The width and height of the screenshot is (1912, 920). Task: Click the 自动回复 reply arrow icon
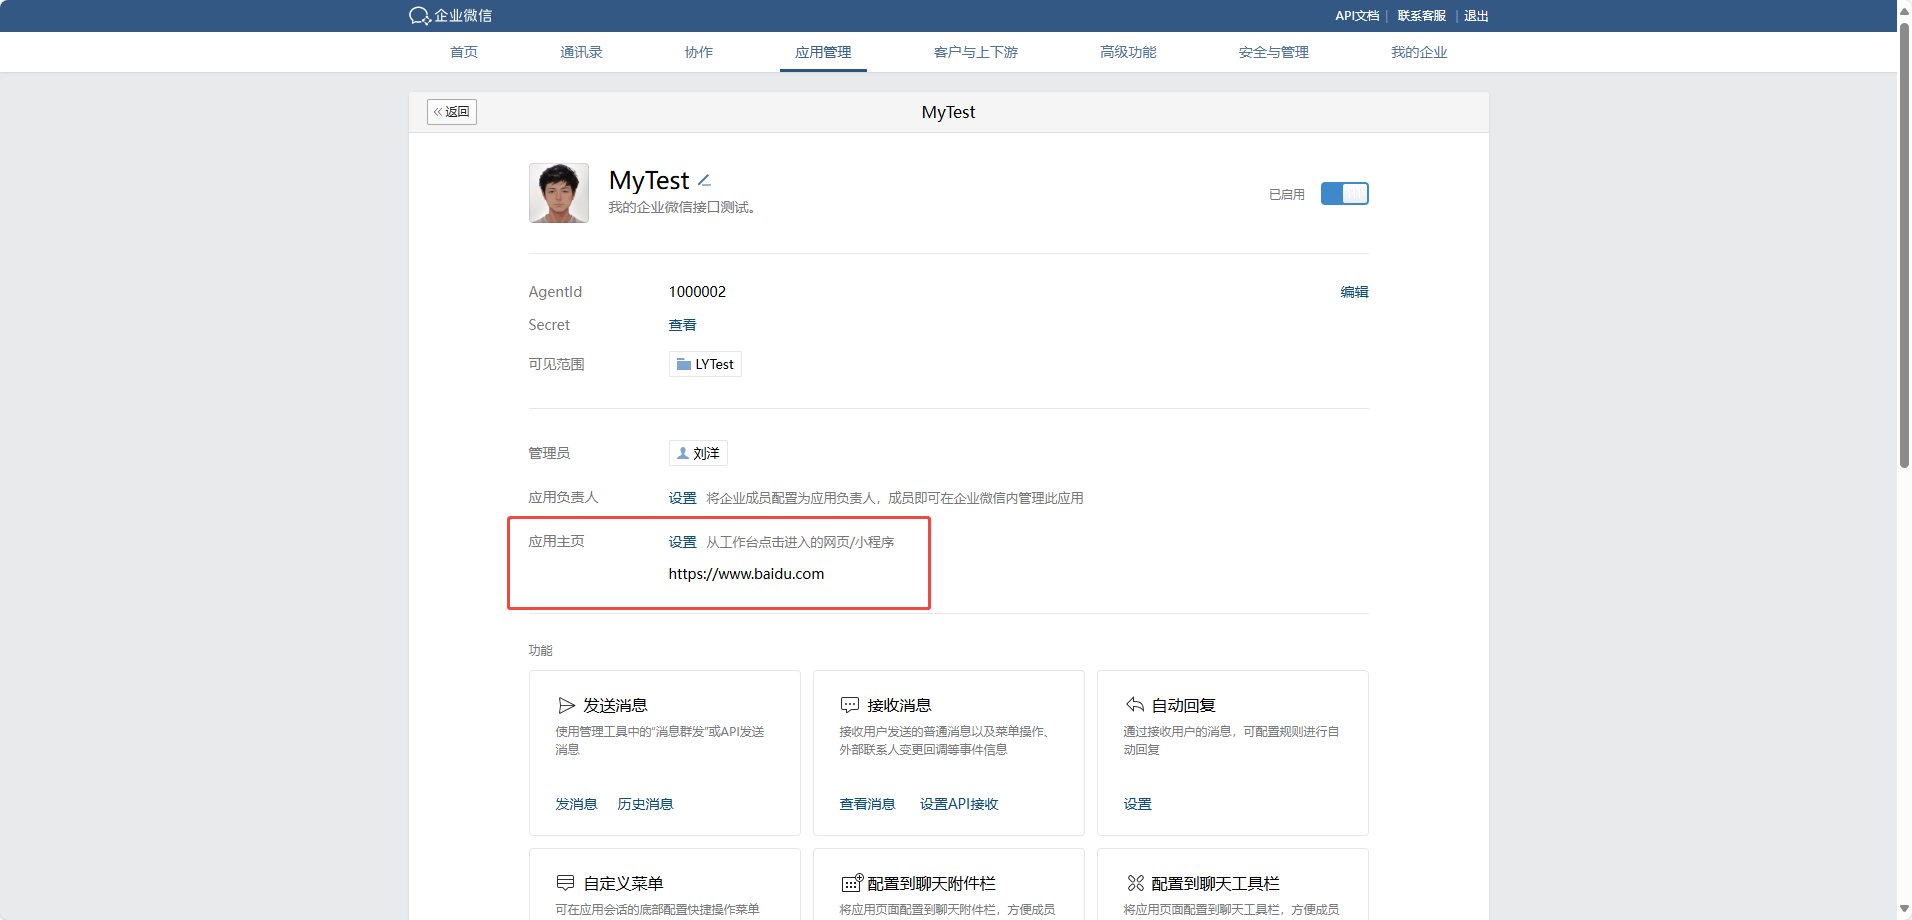coord(1135,705)
